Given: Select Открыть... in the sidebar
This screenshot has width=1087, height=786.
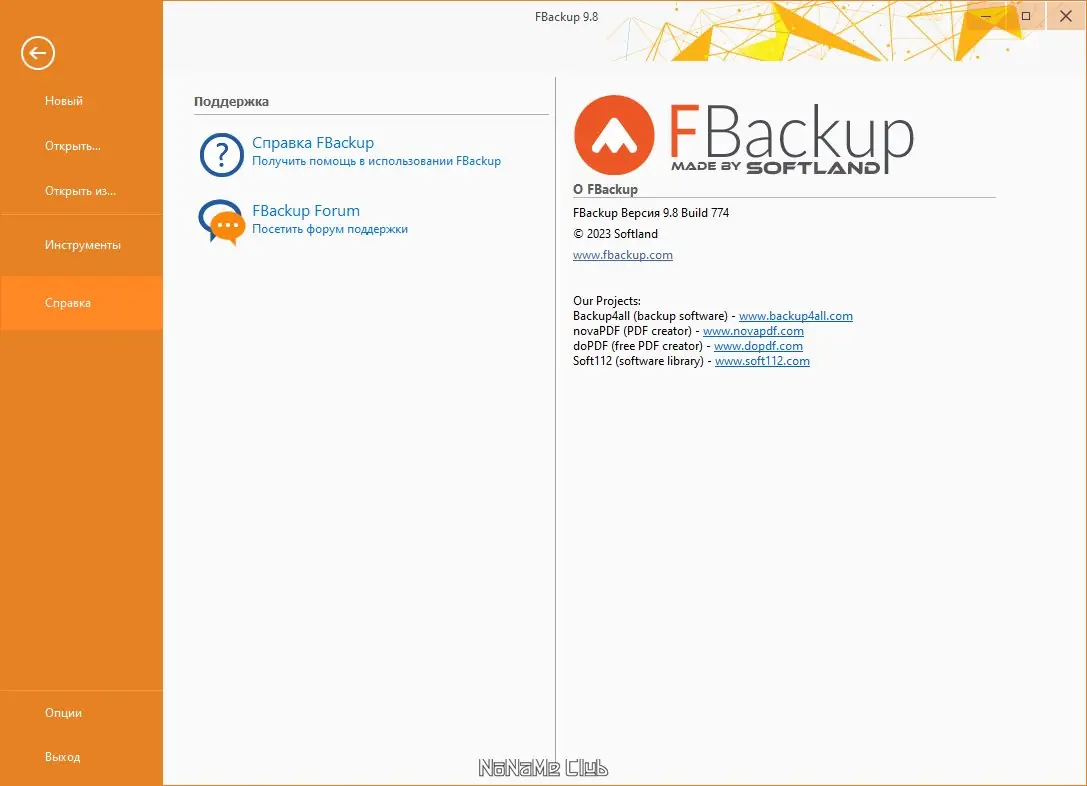Looking at the screenshot, I should point(73,146).
